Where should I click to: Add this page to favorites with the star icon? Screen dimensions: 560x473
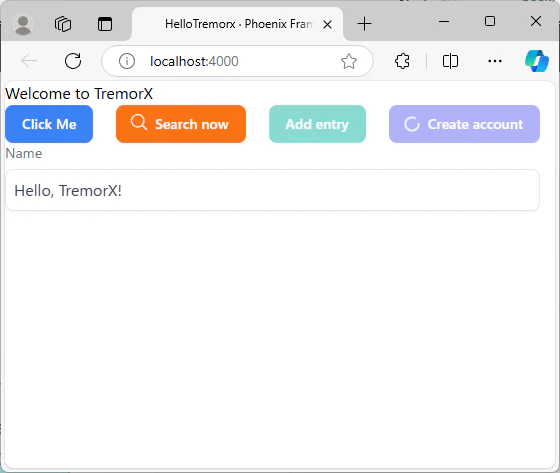click(349, 61)
